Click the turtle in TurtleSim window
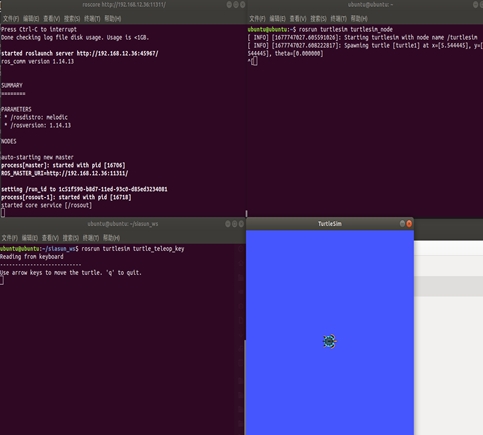Image resolution: width=483 pixels, height=435 pixels. click(329, 341)
